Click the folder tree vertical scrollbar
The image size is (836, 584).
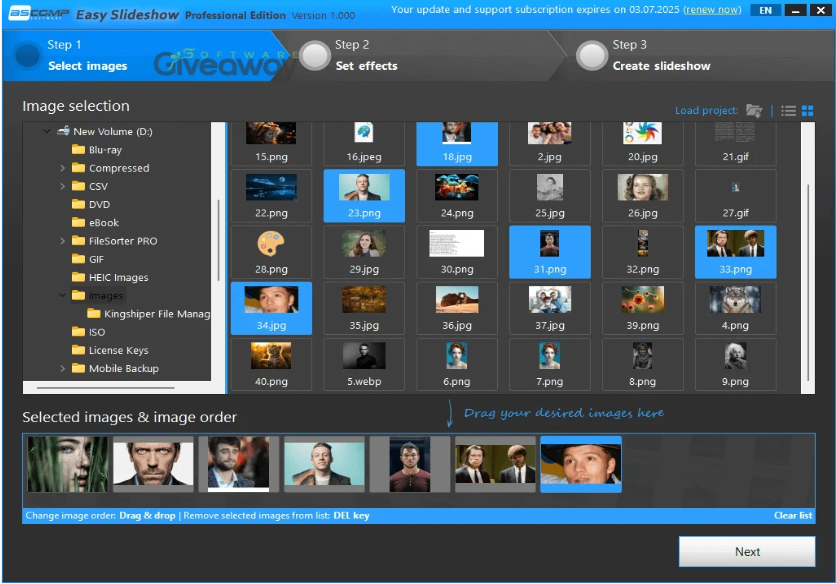click(x=218, y=240)
